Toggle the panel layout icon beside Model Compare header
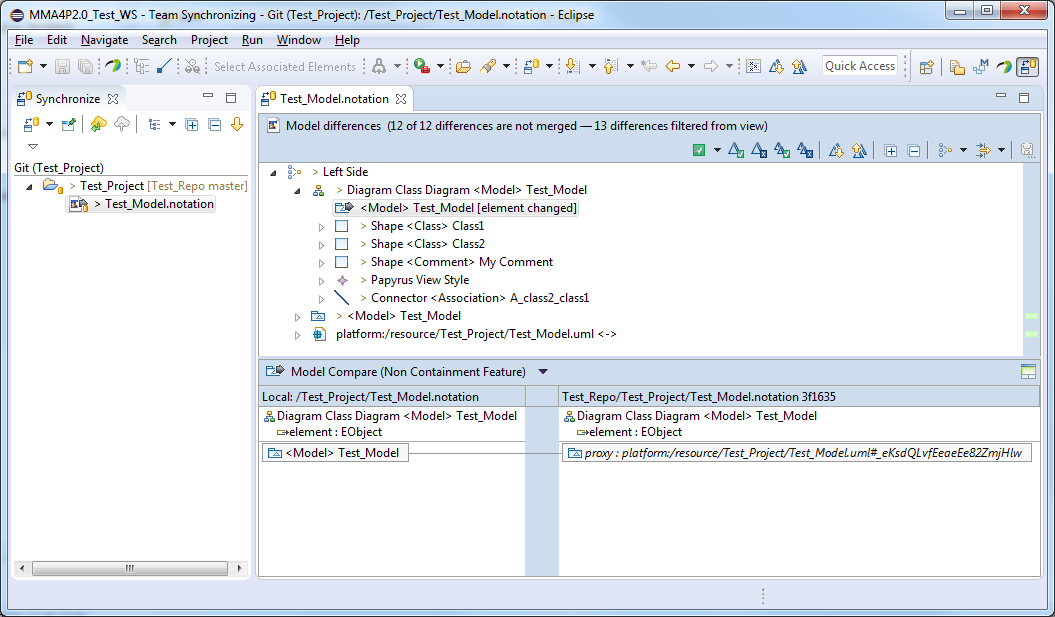 (1028, 371)
